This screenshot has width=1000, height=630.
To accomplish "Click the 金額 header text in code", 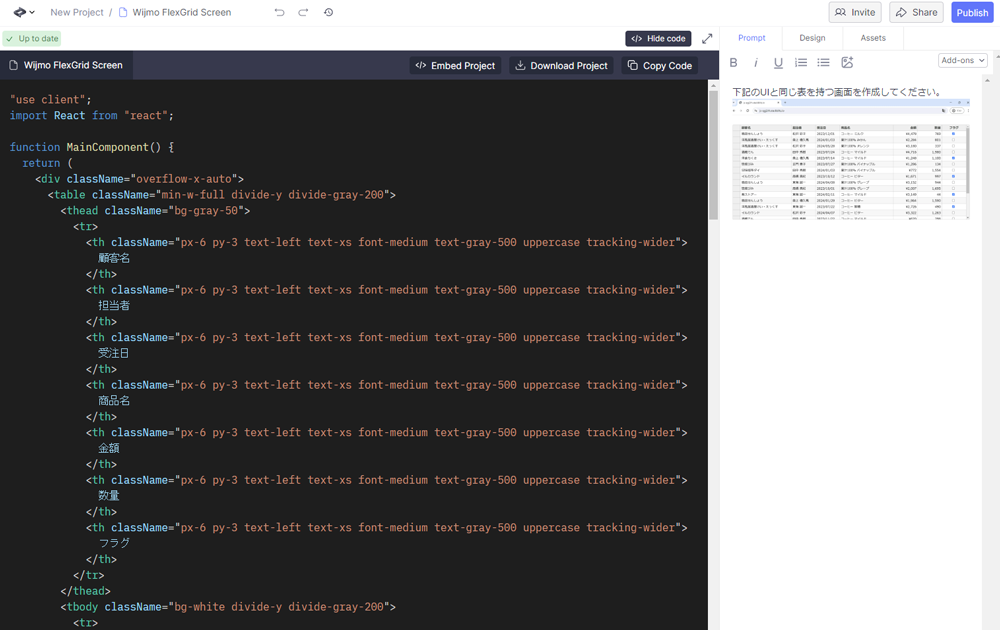I will click(x=109, y=448).
